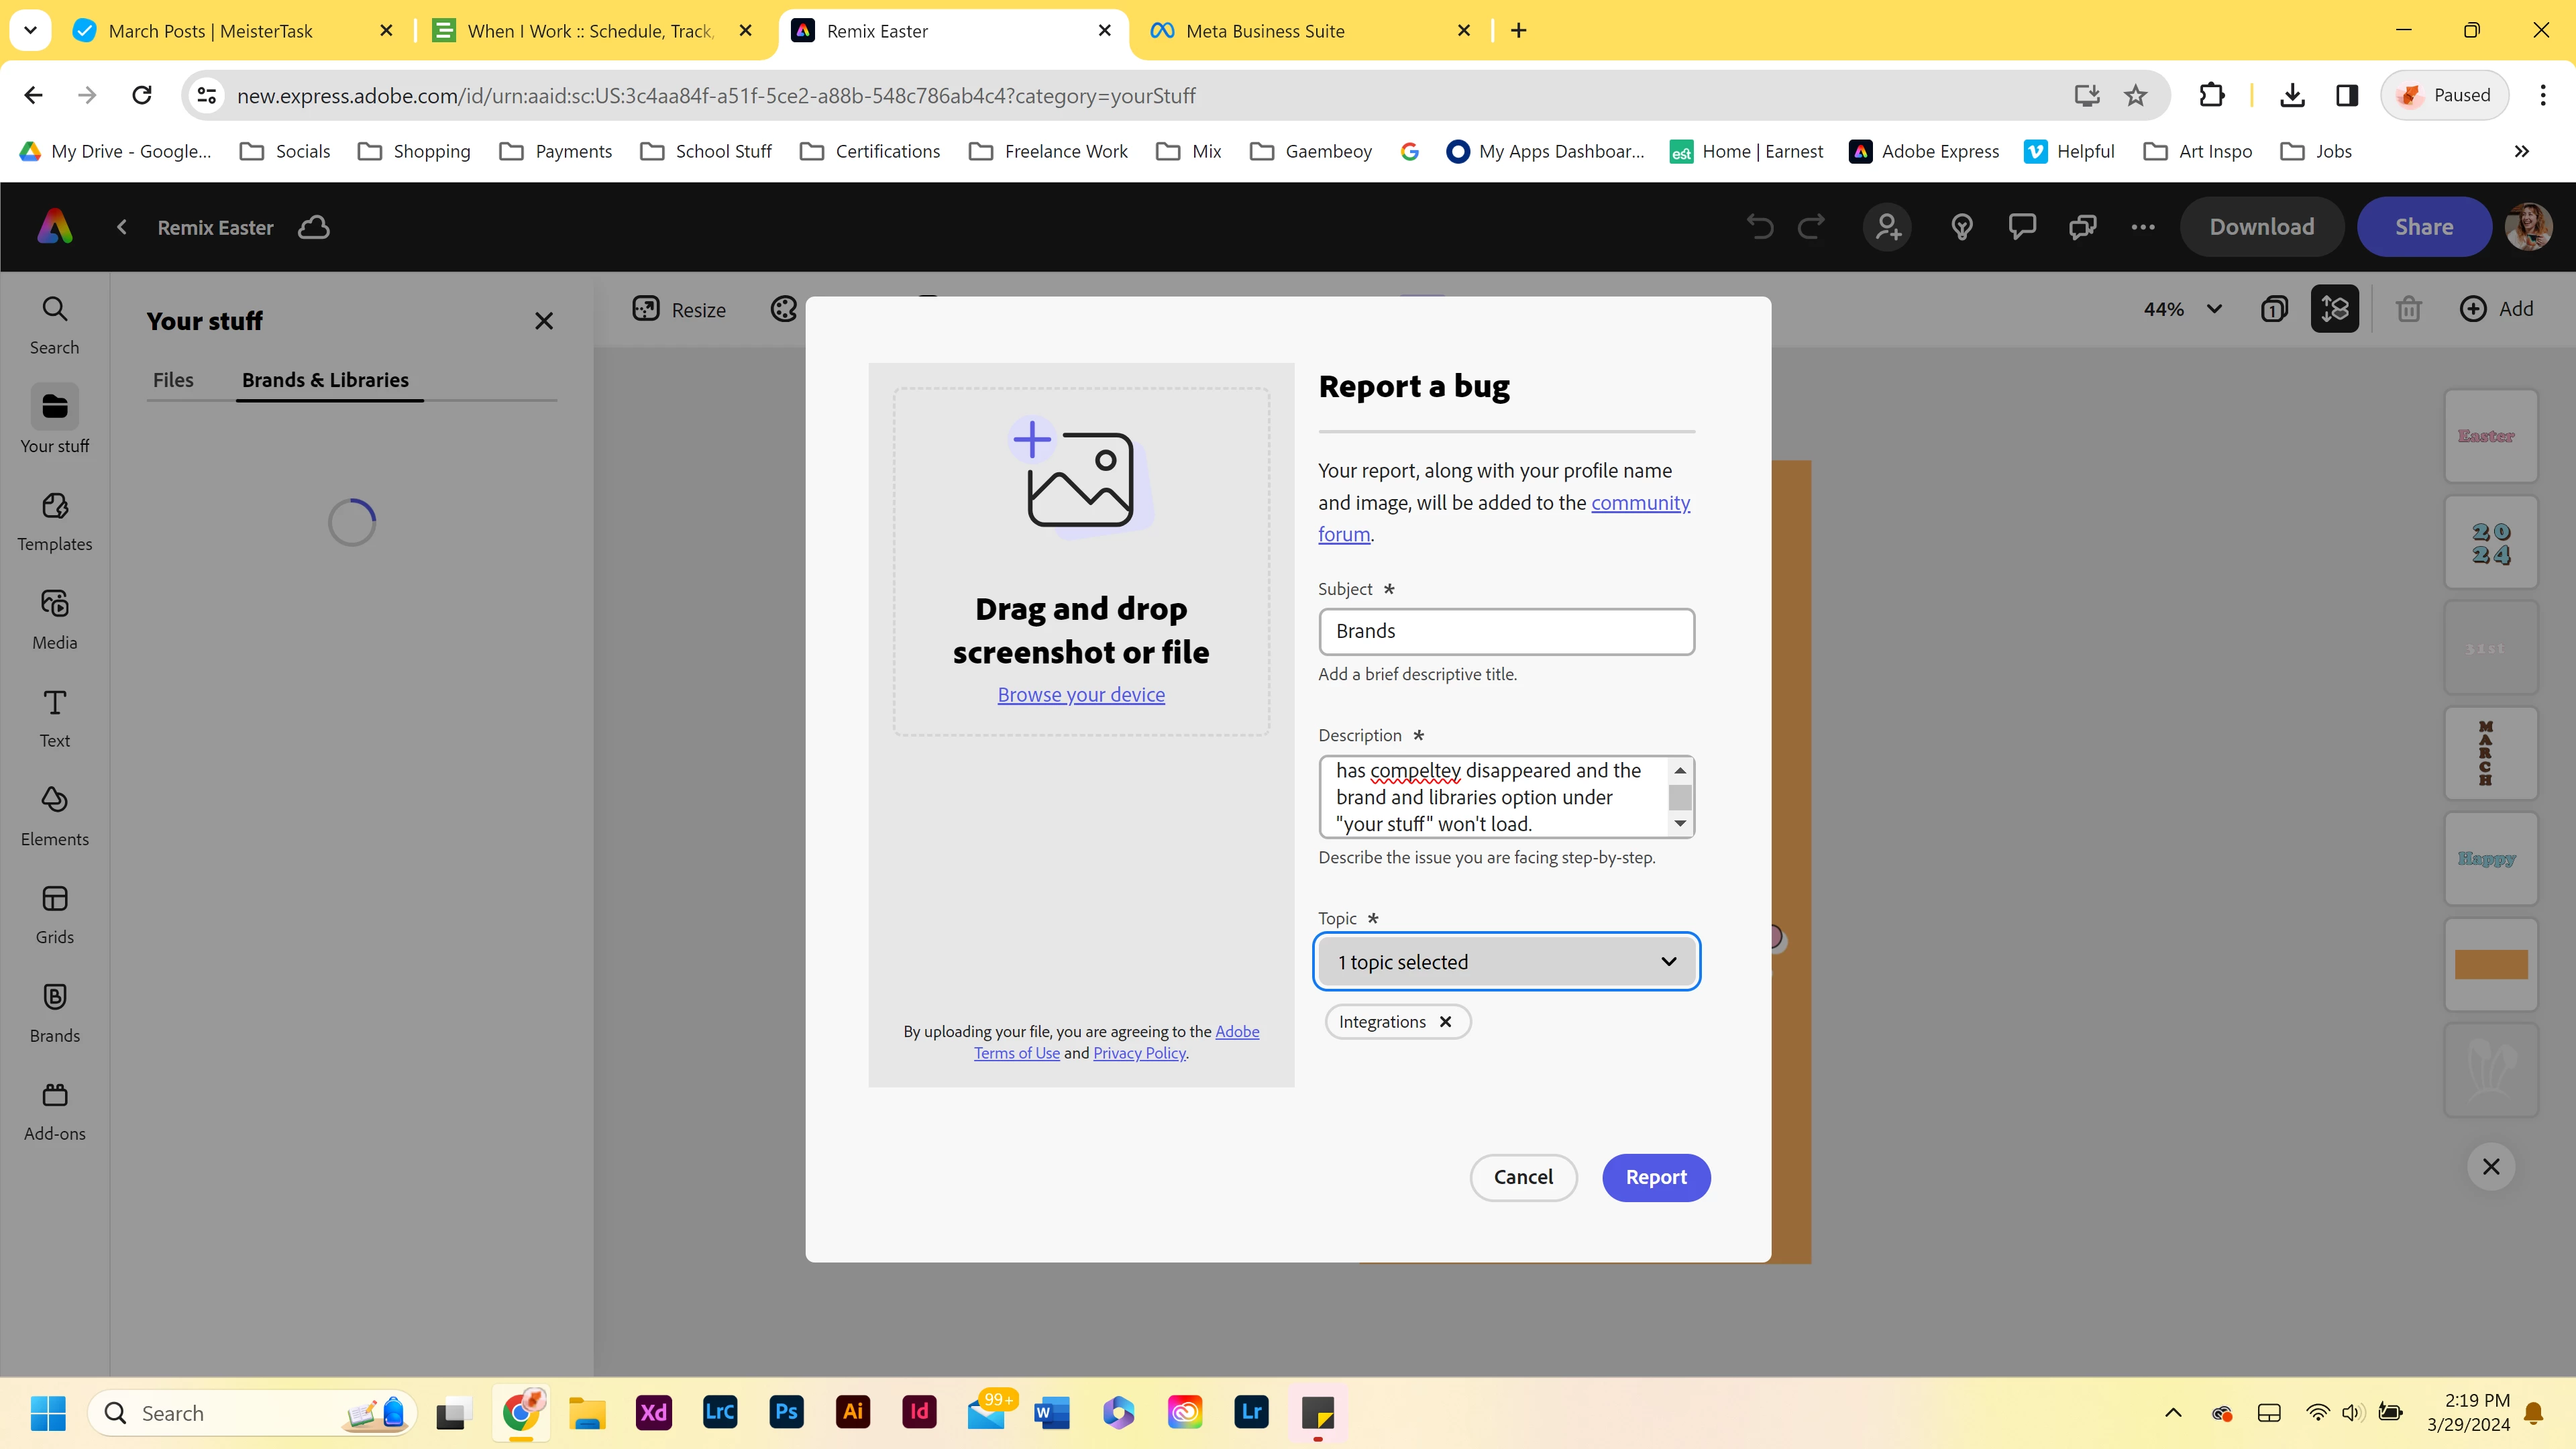Click the Report button
This screenshot has height=1449, width=2576.
(x=1655, y=1177)
